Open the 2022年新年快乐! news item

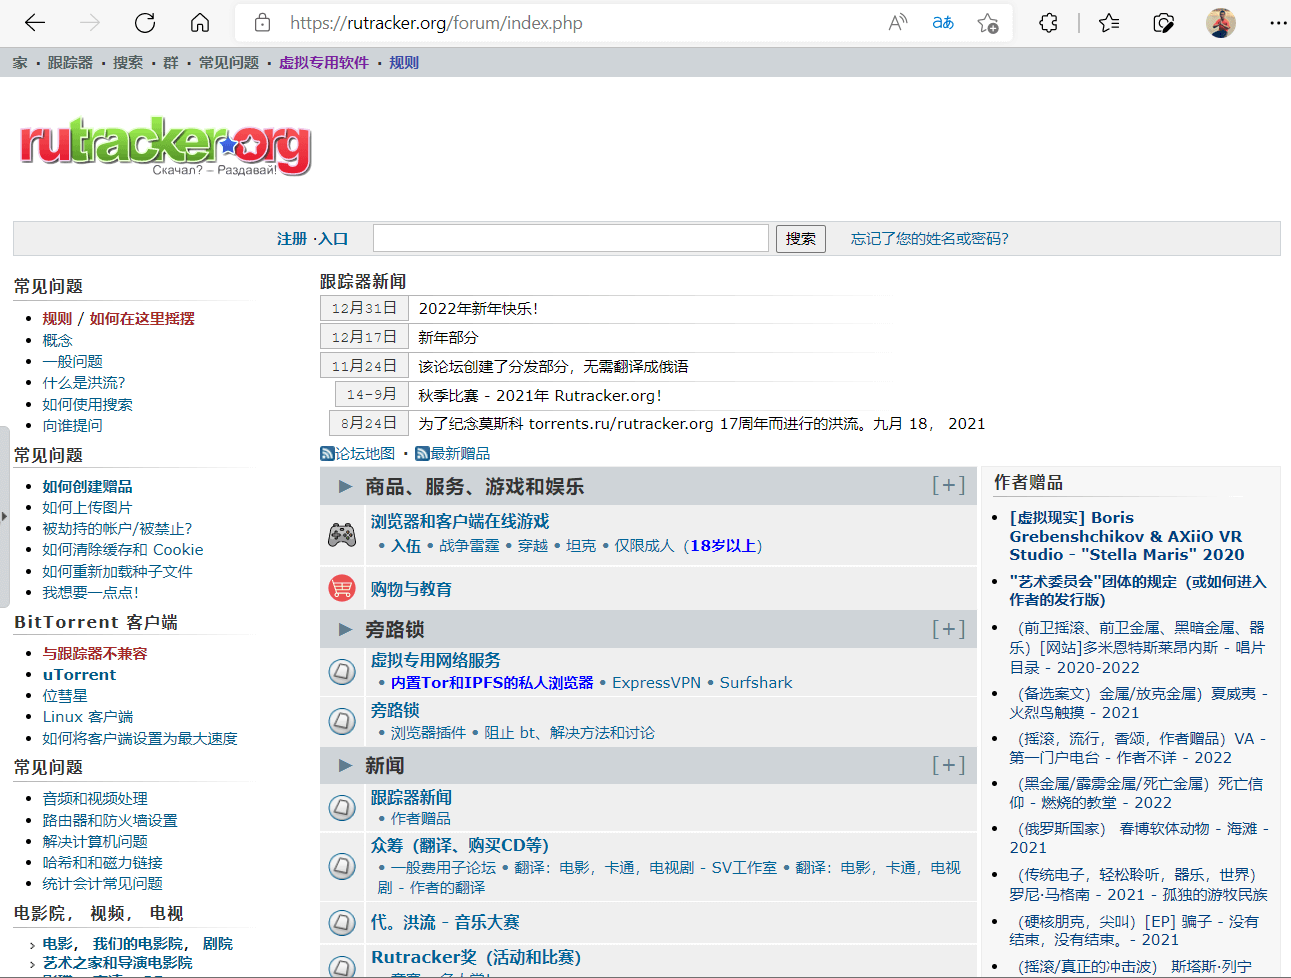pyautogui.click(x=478, y=308)
